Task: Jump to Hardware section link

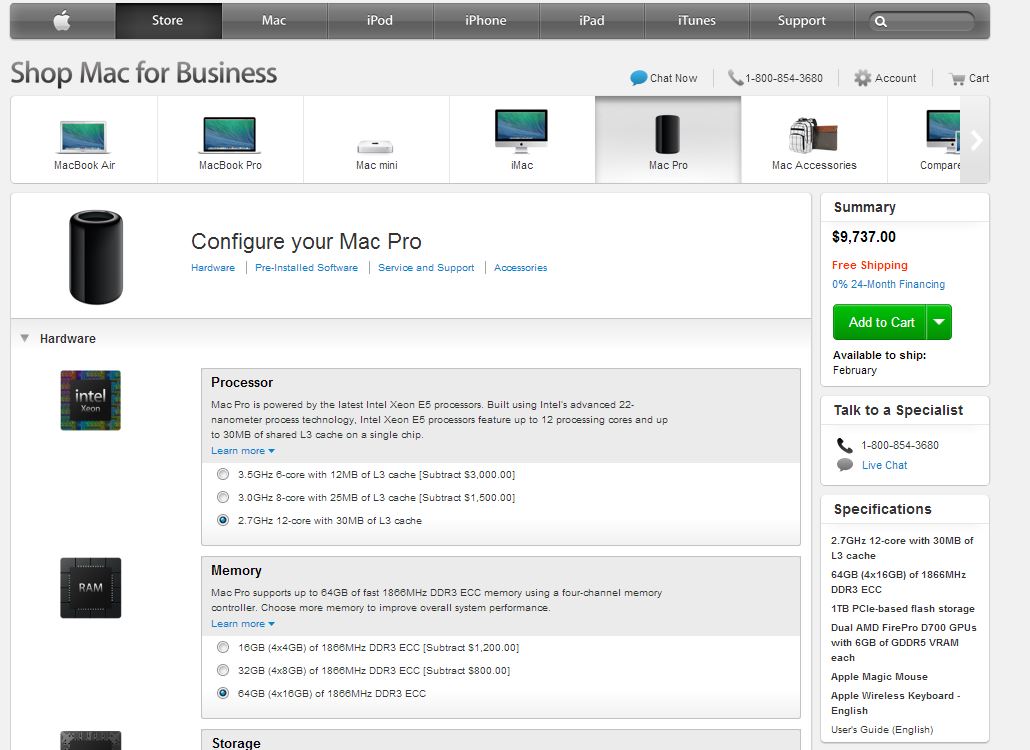Action: click(213, 267)
